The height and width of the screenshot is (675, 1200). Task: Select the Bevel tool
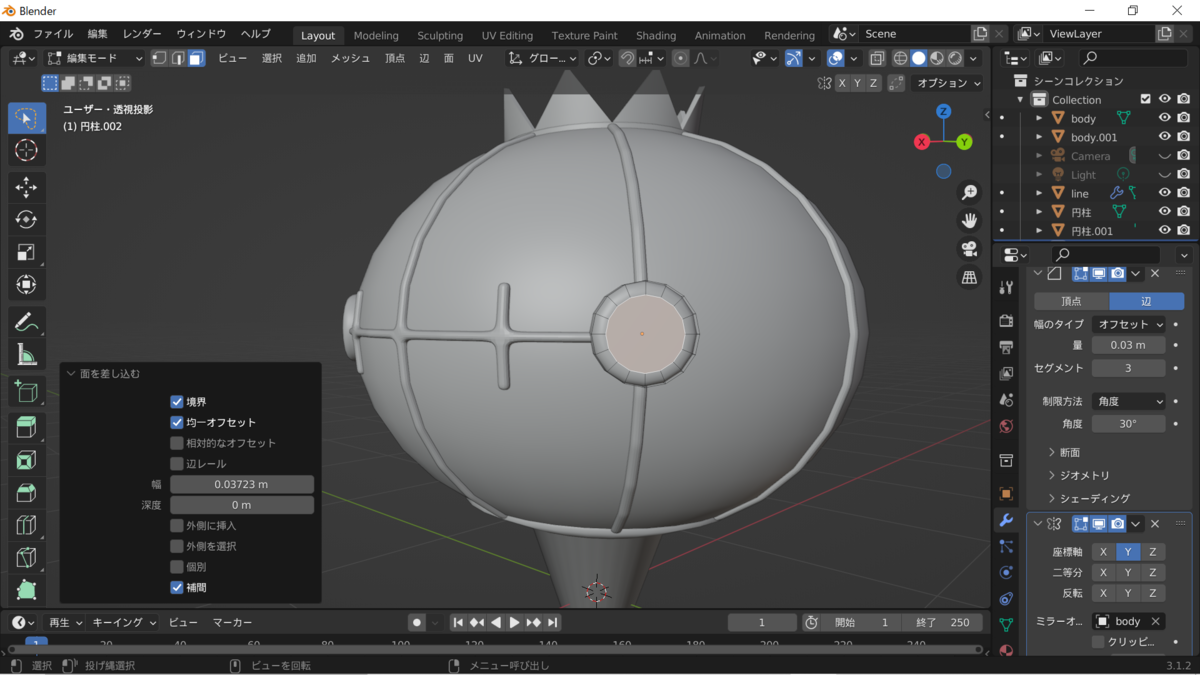pyautogui.click(x=27, y=493)
